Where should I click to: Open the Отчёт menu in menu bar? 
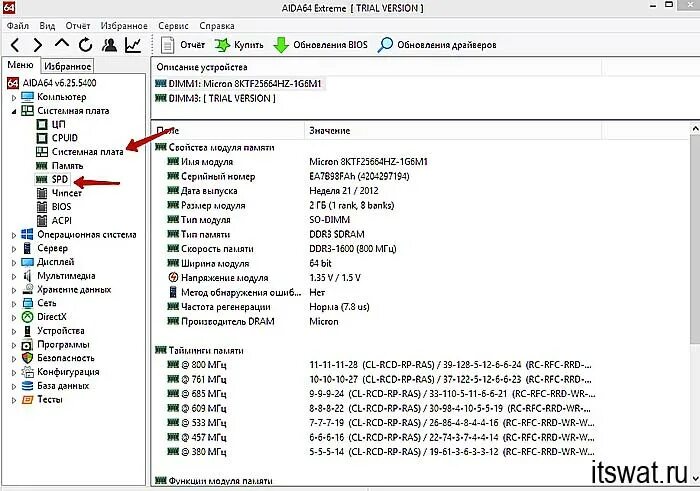coord(78,26)
